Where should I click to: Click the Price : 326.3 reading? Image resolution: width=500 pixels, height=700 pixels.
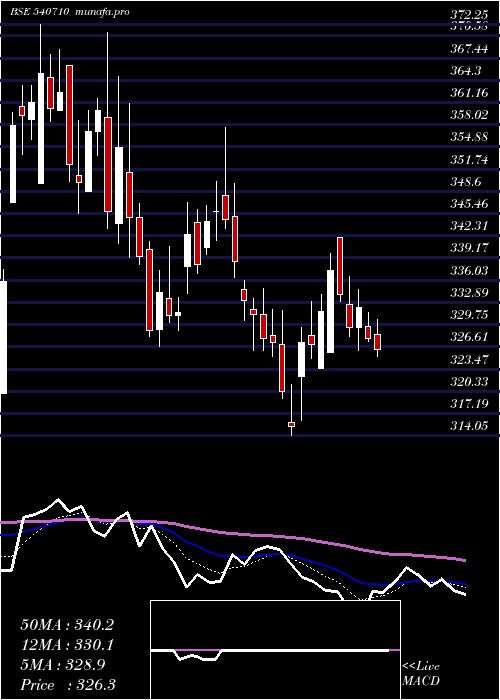pyautogui.click(x=68, y=685)
